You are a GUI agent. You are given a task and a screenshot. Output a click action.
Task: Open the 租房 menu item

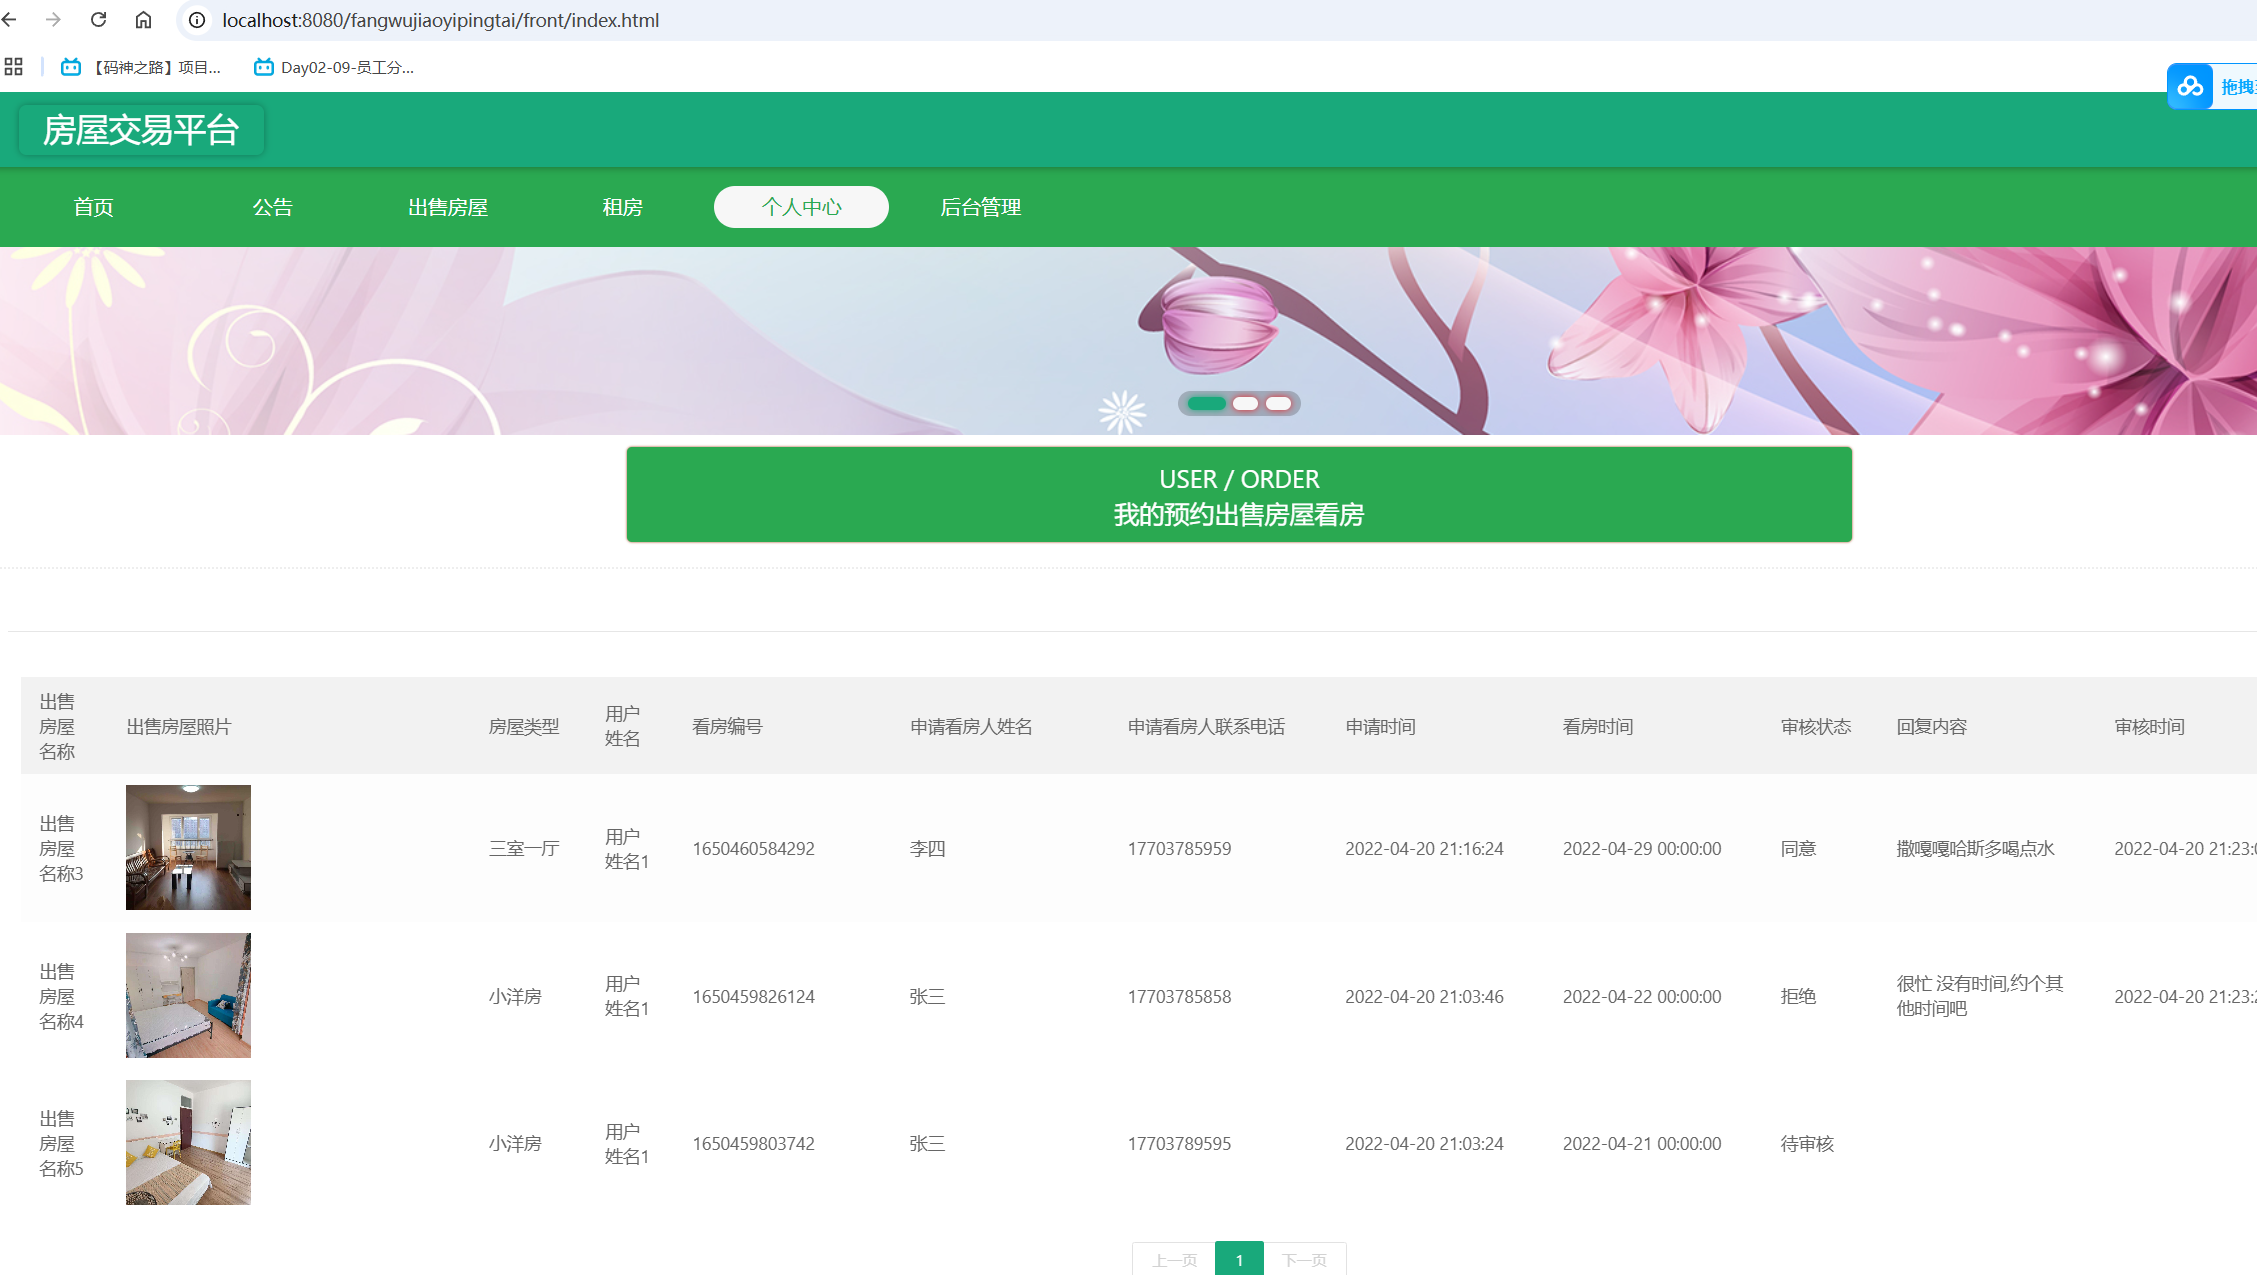(622, 207)
